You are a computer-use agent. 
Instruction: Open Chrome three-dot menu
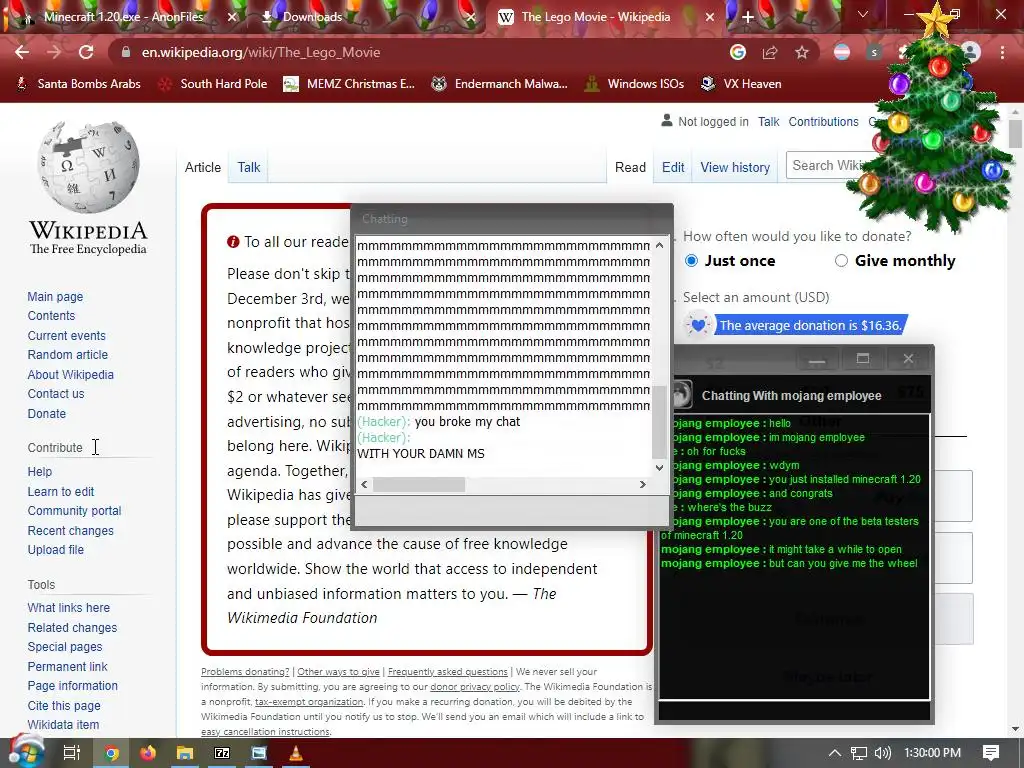(1002, 52)
